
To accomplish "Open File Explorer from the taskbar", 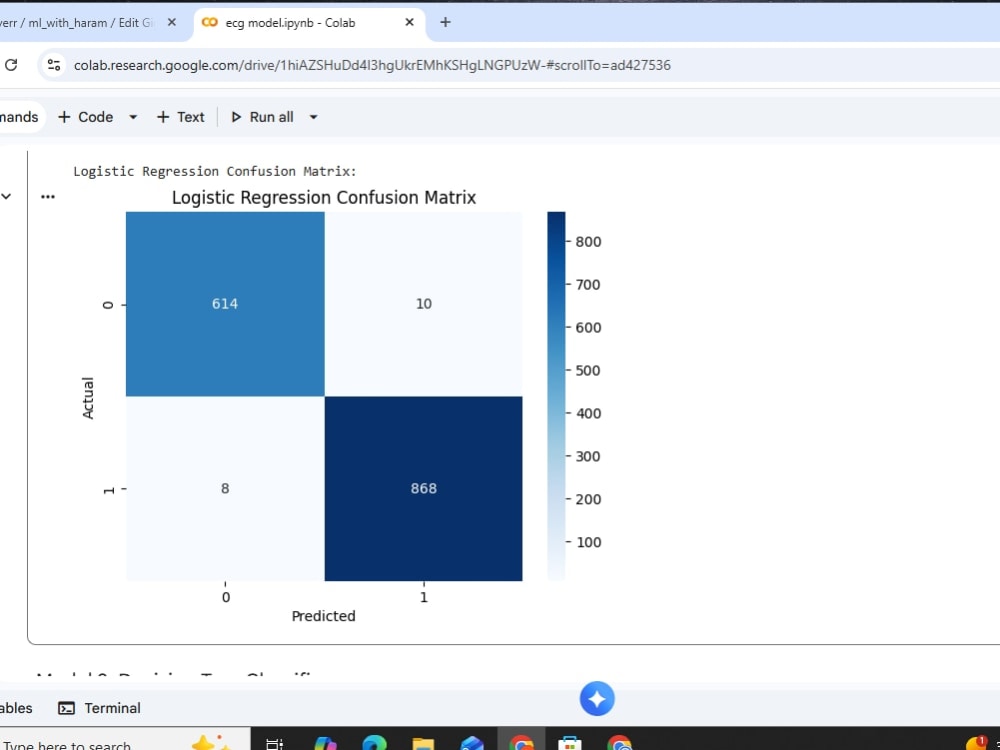I will click(423, 744).
